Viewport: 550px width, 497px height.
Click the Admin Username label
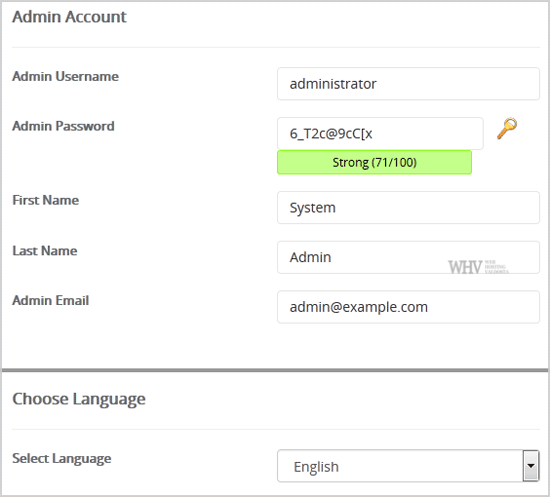click(x=66, y=76)
